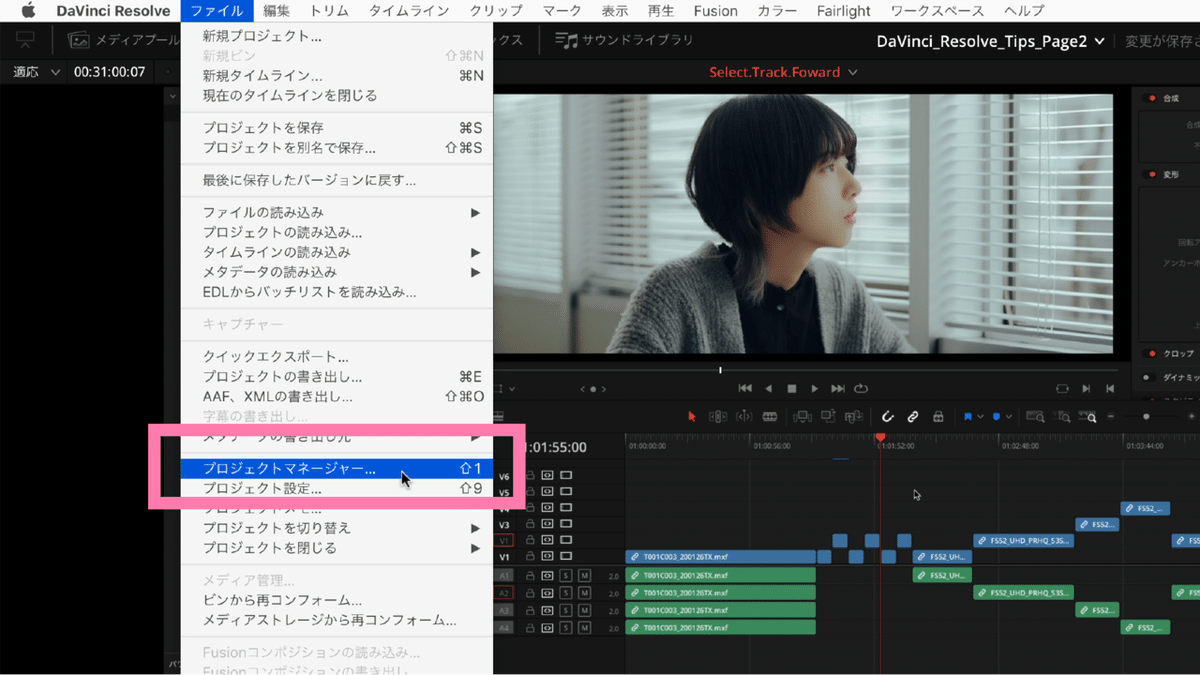Click the Match Frame icon right of viewer transport
1200x675 pixels.
1062,388
